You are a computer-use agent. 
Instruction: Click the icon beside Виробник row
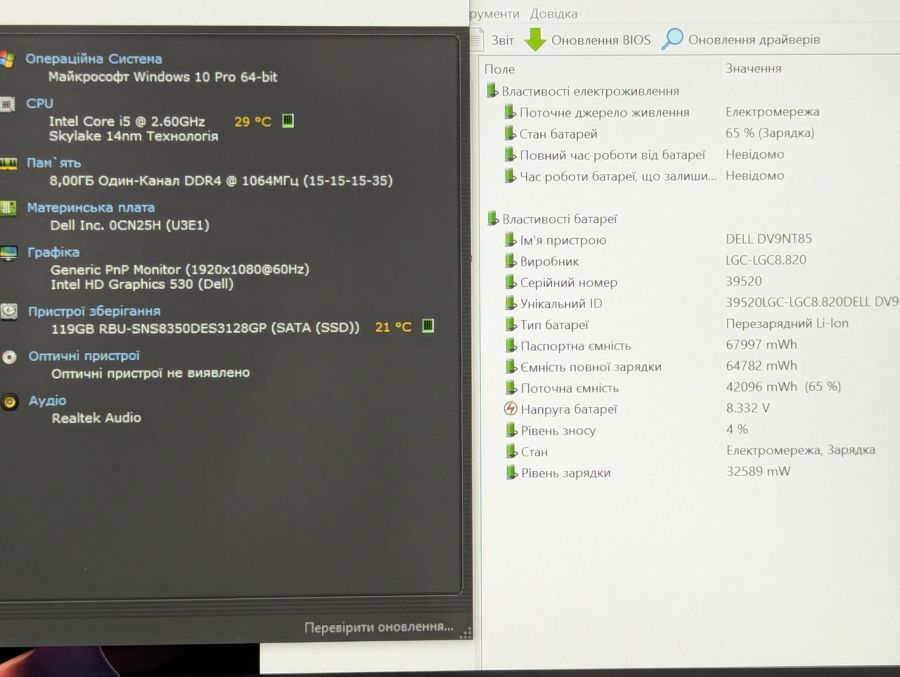point(510,260)
